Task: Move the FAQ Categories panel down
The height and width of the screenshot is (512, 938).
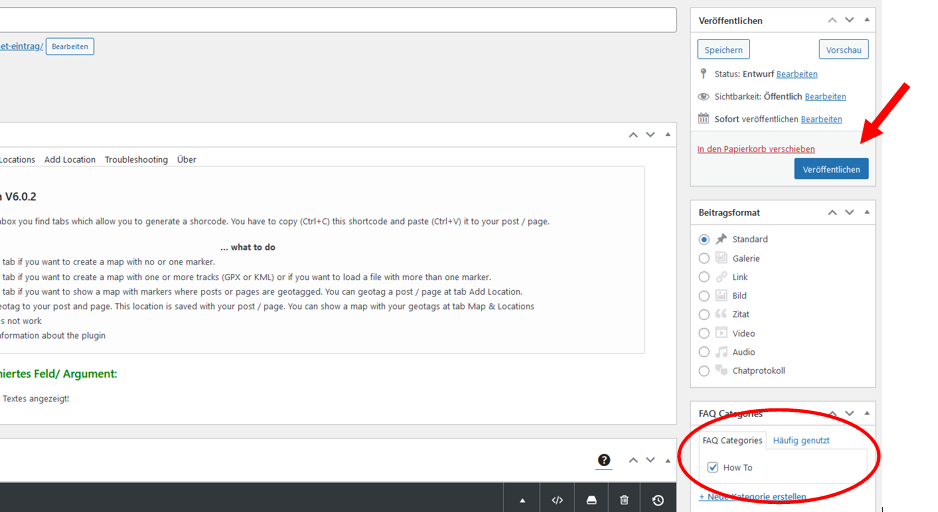Action: point(849,413)
